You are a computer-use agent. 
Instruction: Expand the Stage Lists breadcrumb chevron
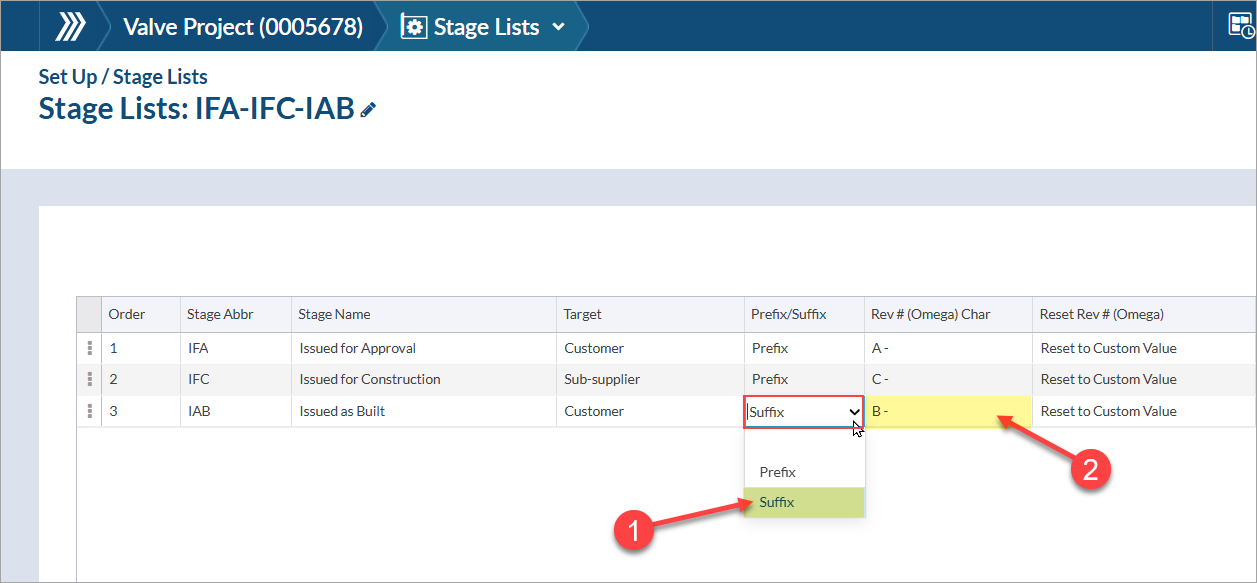pos(558,27)
